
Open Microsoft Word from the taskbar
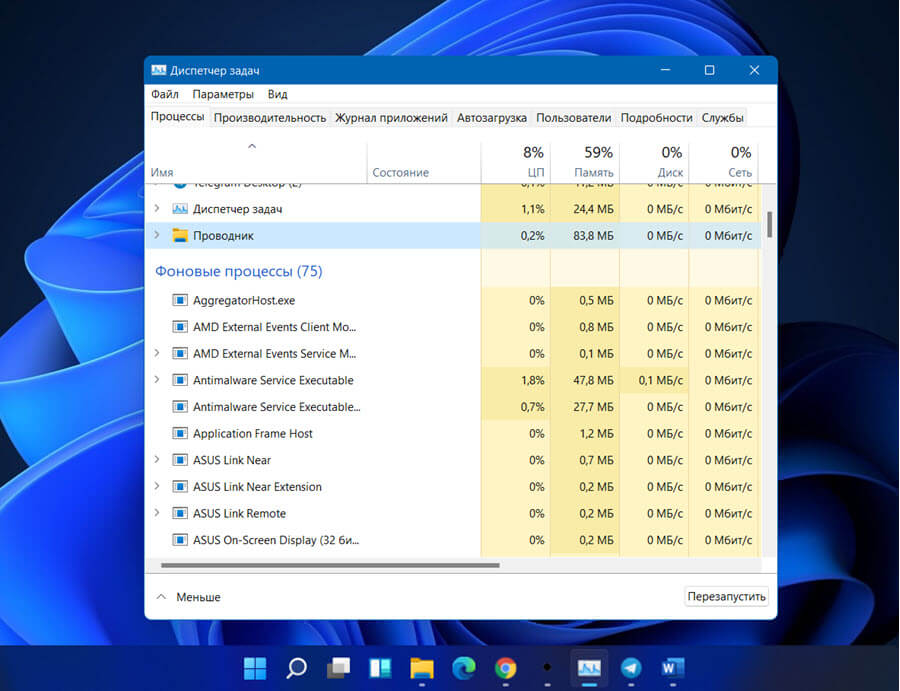(672, 668)
